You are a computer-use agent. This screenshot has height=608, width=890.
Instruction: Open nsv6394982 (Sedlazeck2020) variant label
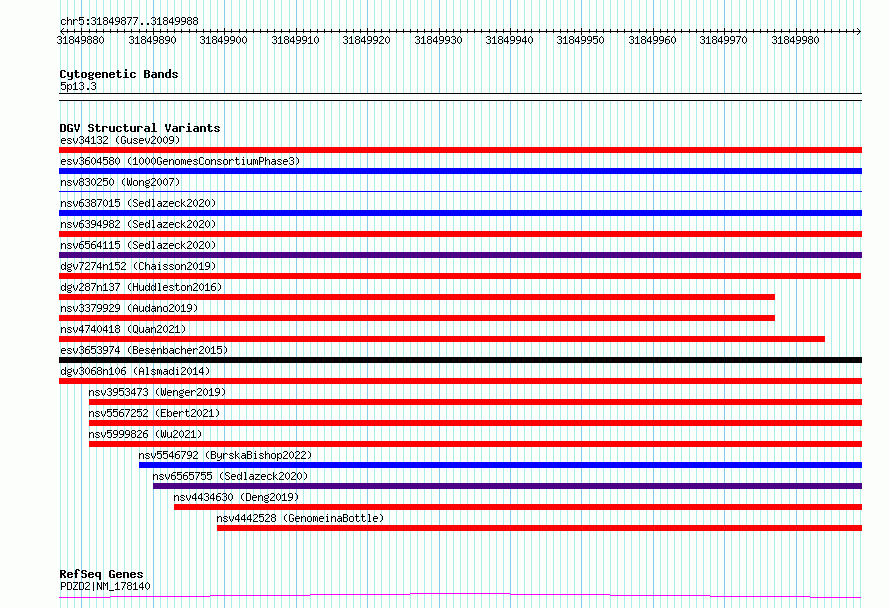coord(138,224)
